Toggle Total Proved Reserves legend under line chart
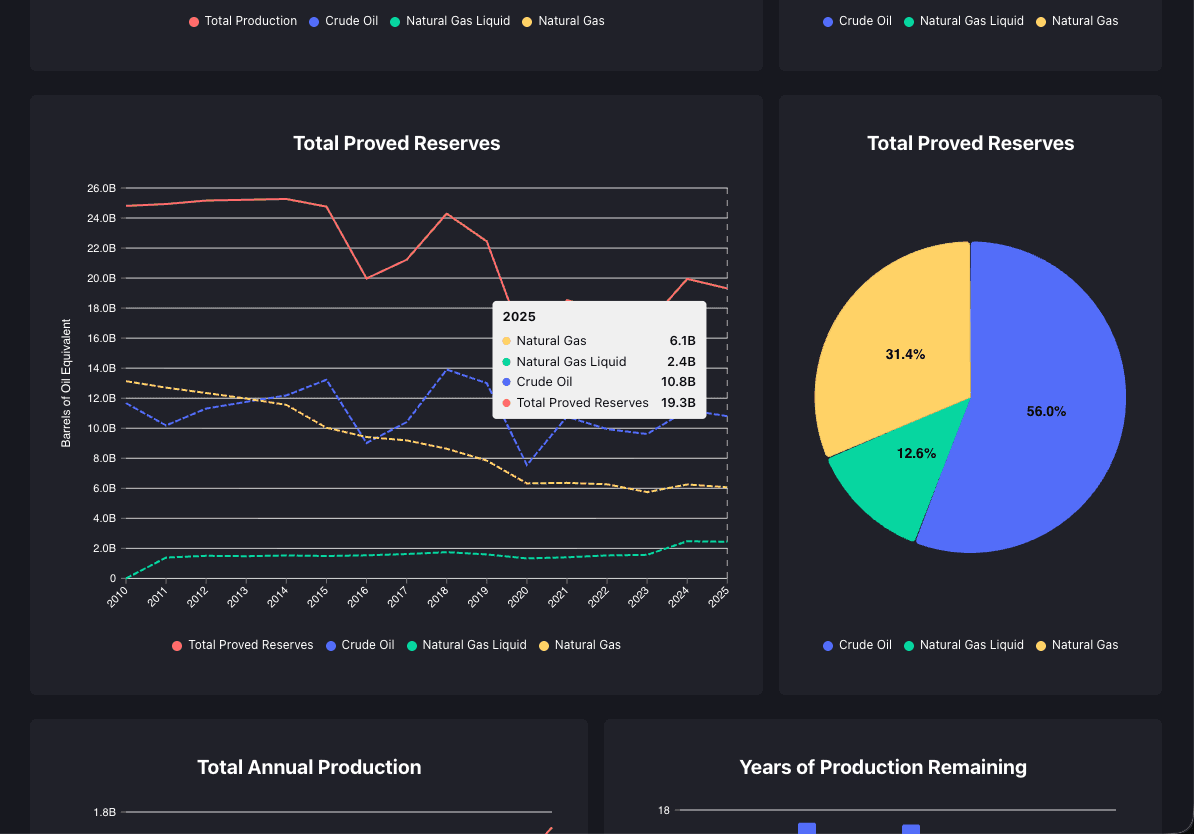Screen dimensions: 1194x834 243,645
